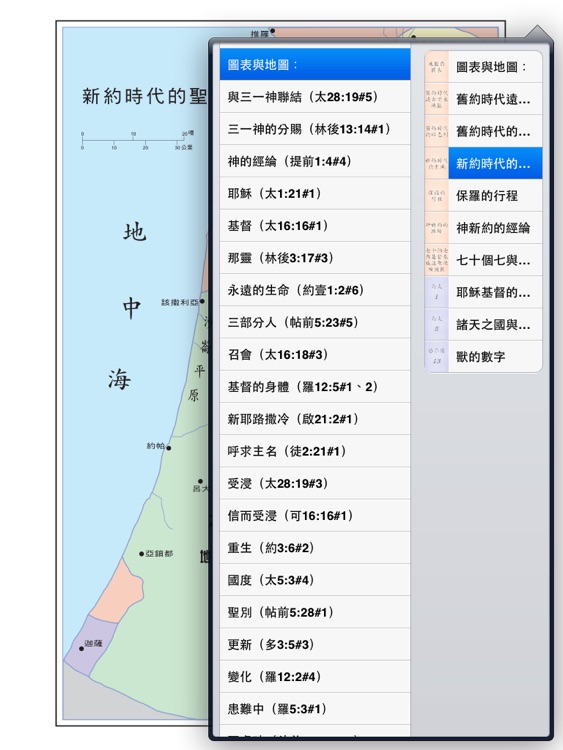Open 舊約時代遠… map menu item
Viewport: 563px width, 750px height.
(x=484, y=99)
